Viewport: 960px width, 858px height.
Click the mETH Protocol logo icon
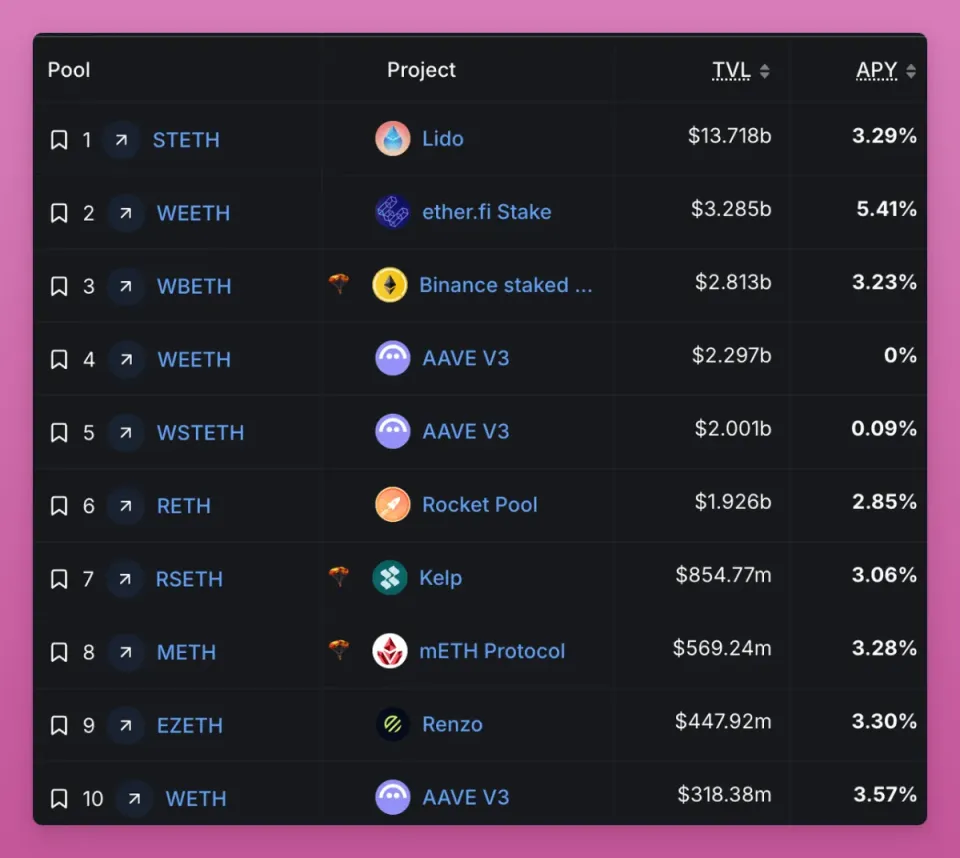point(390,651)
